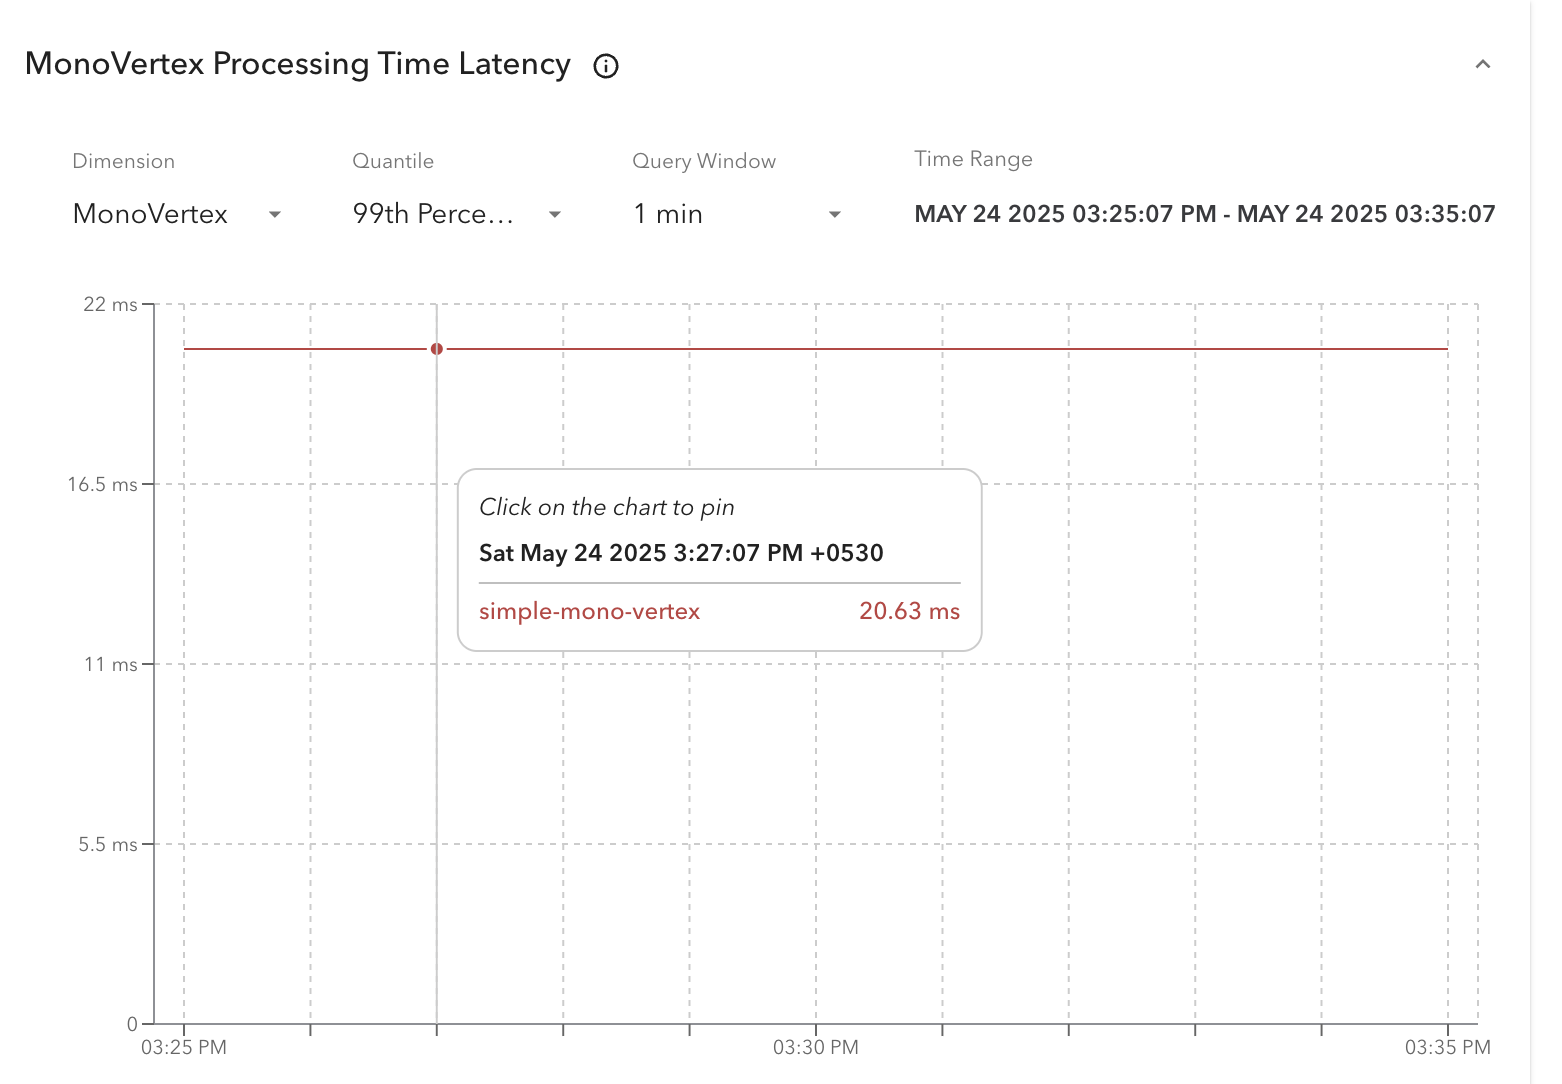
Task: Open the Quantile dropdown arrow
Action: 555,214
